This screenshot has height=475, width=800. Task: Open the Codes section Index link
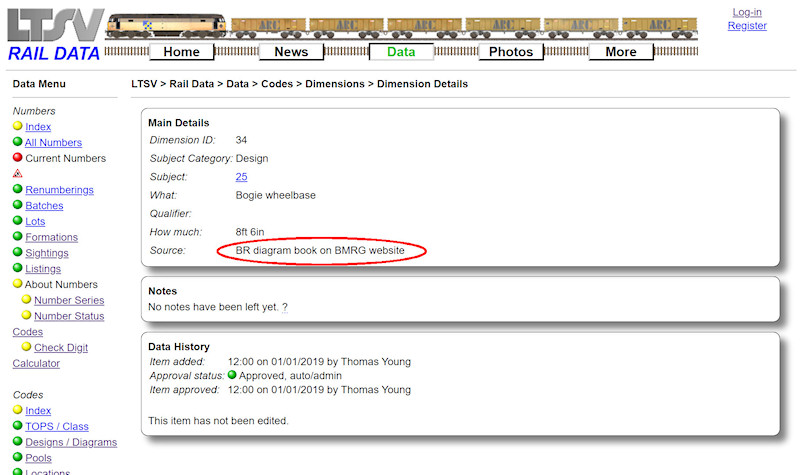coord(38,411)
